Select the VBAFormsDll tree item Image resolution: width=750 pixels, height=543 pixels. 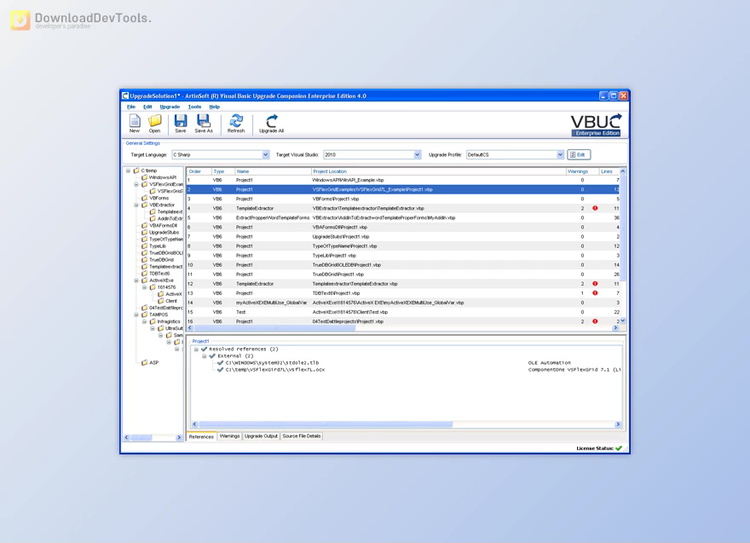[163, 225]
